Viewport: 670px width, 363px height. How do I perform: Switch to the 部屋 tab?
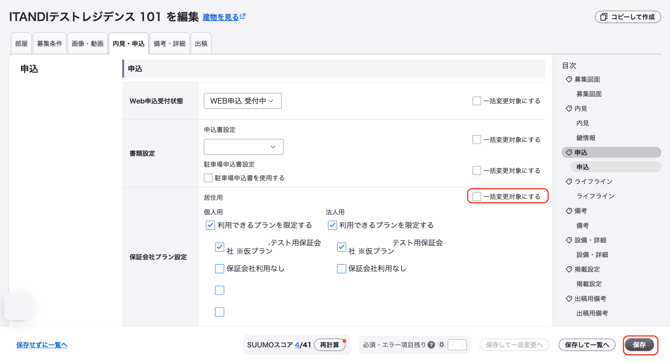(21, 44)
